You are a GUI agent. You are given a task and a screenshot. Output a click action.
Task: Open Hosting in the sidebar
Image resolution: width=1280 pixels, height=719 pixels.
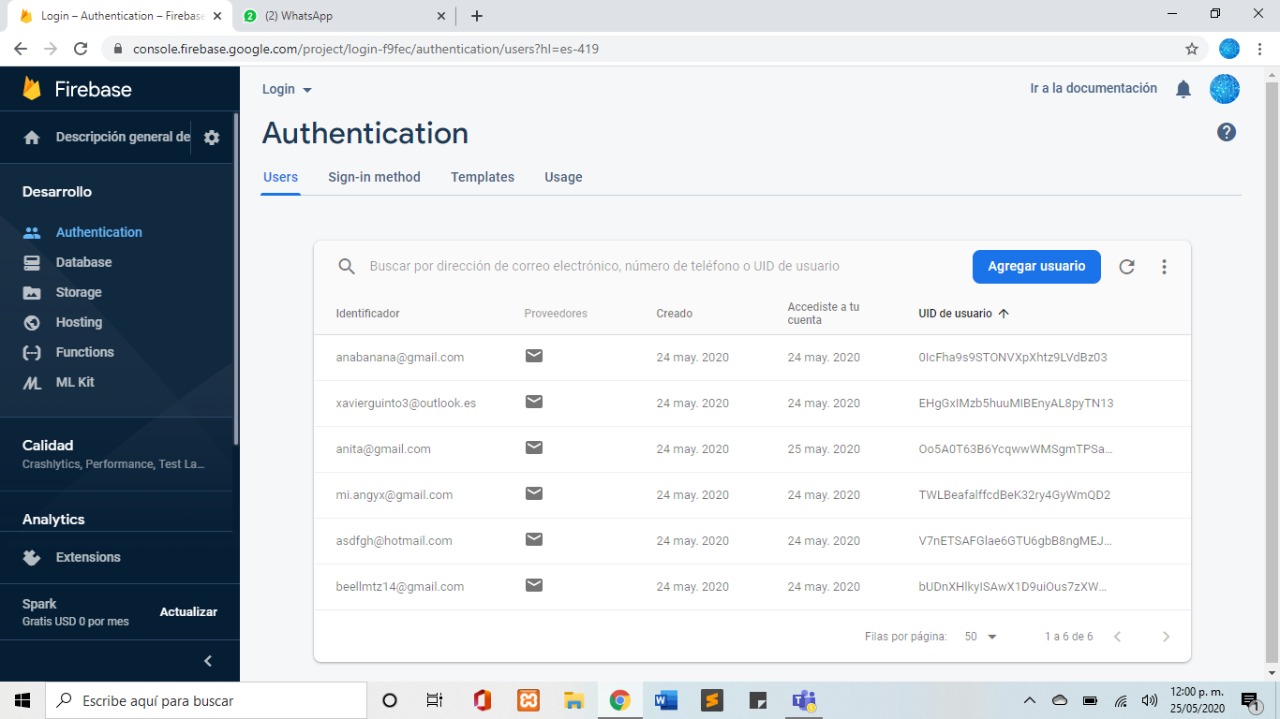coord(79,322)
